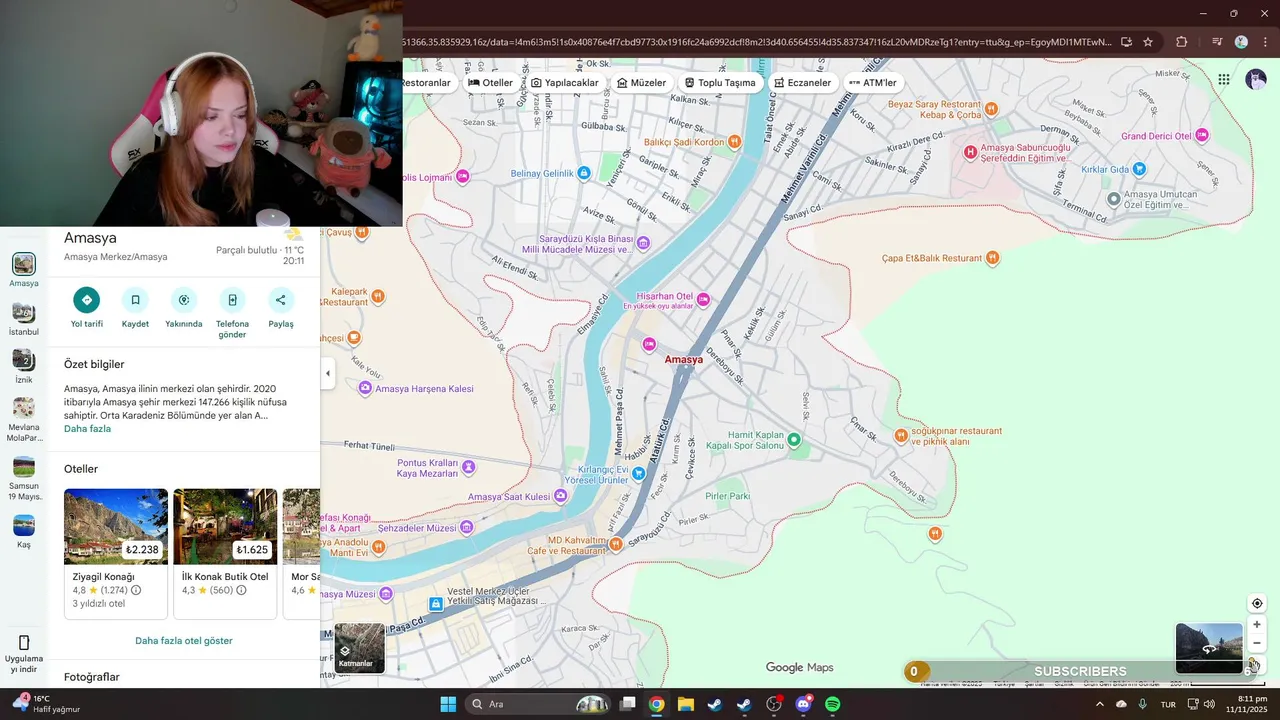The image size is (1280, 720).
Task: Share Amasya with the Paylaş icon
Action: (x=281, y=300)
